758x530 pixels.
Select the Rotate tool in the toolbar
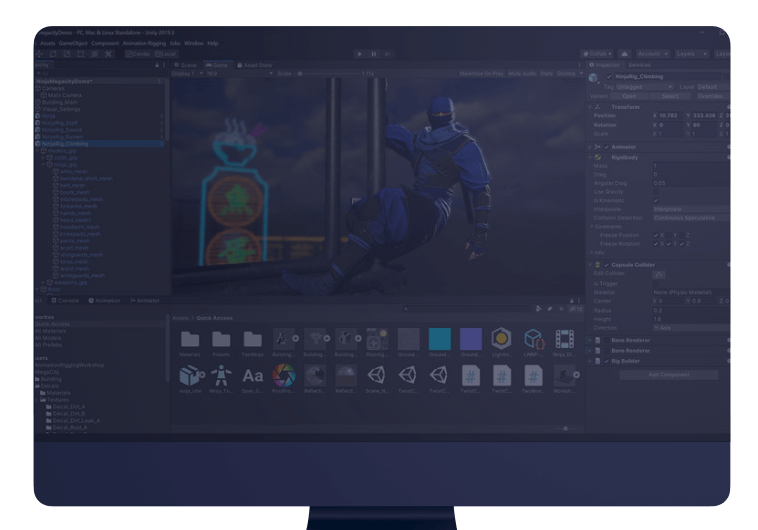(x=53, y=54)
